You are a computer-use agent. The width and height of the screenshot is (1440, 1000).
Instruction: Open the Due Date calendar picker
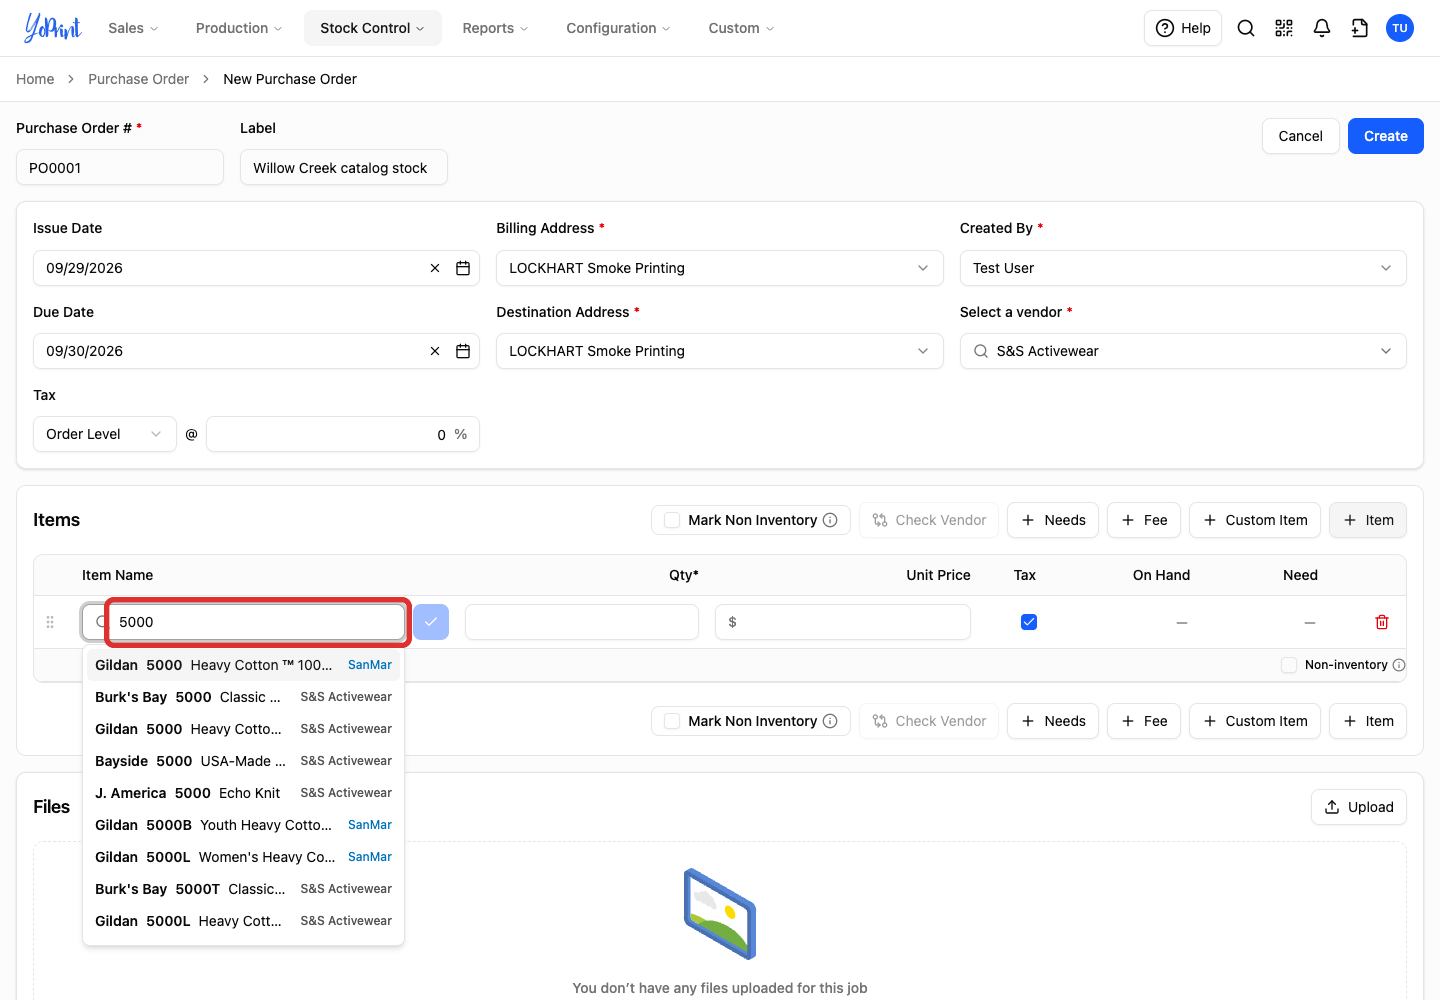tap(463, 351)
